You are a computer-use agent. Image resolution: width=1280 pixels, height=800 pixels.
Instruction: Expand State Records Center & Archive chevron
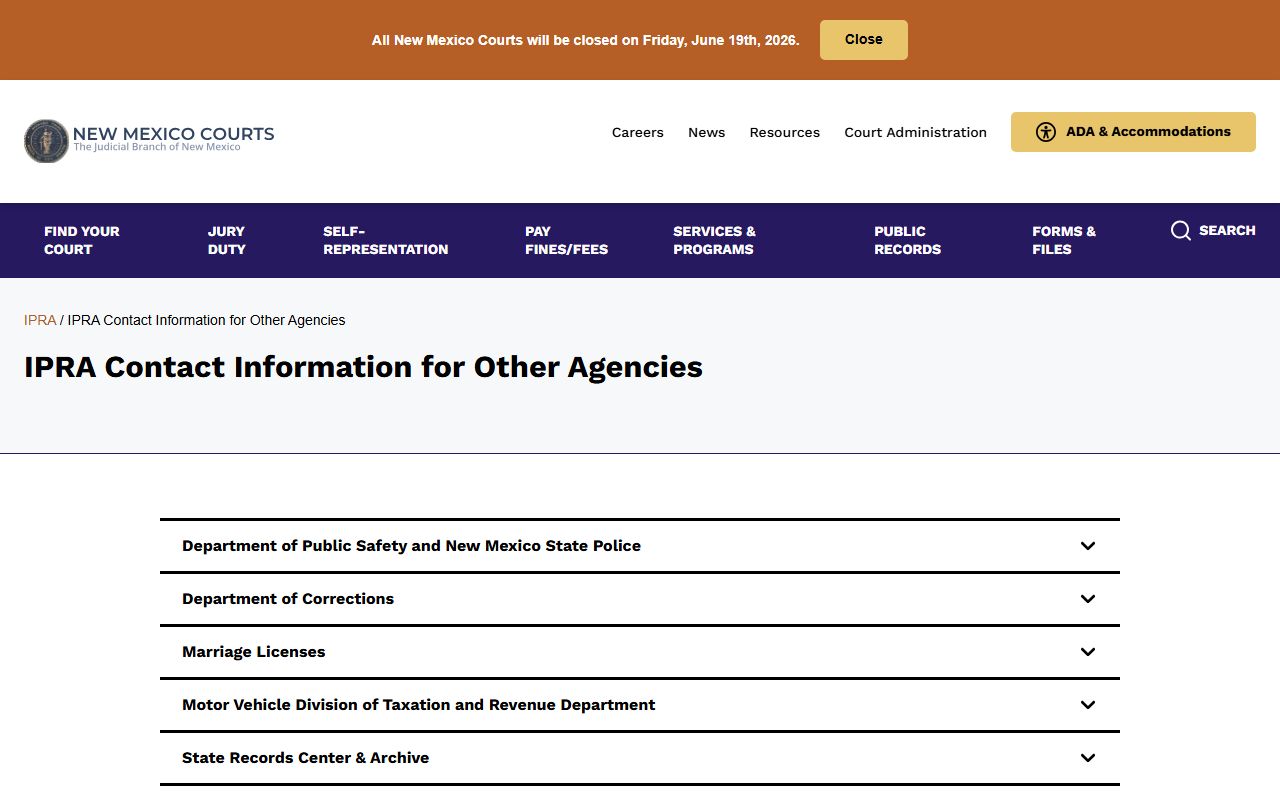coord(1088,758)
